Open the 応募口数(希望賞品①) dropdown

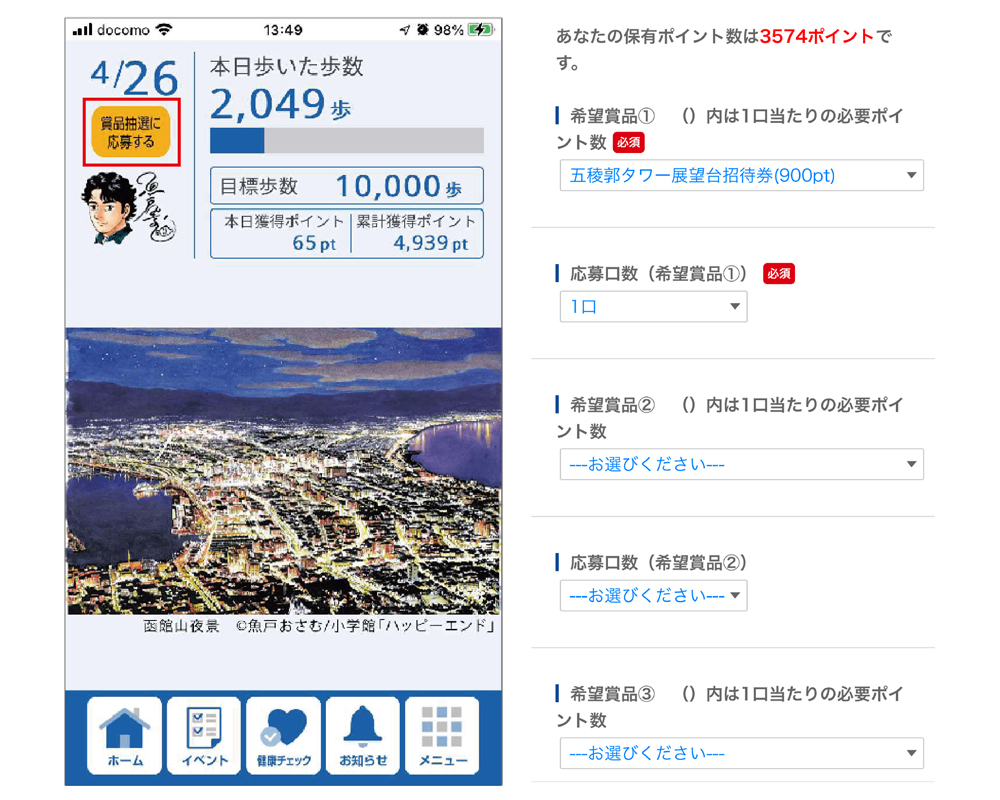(x=654, y=307)
